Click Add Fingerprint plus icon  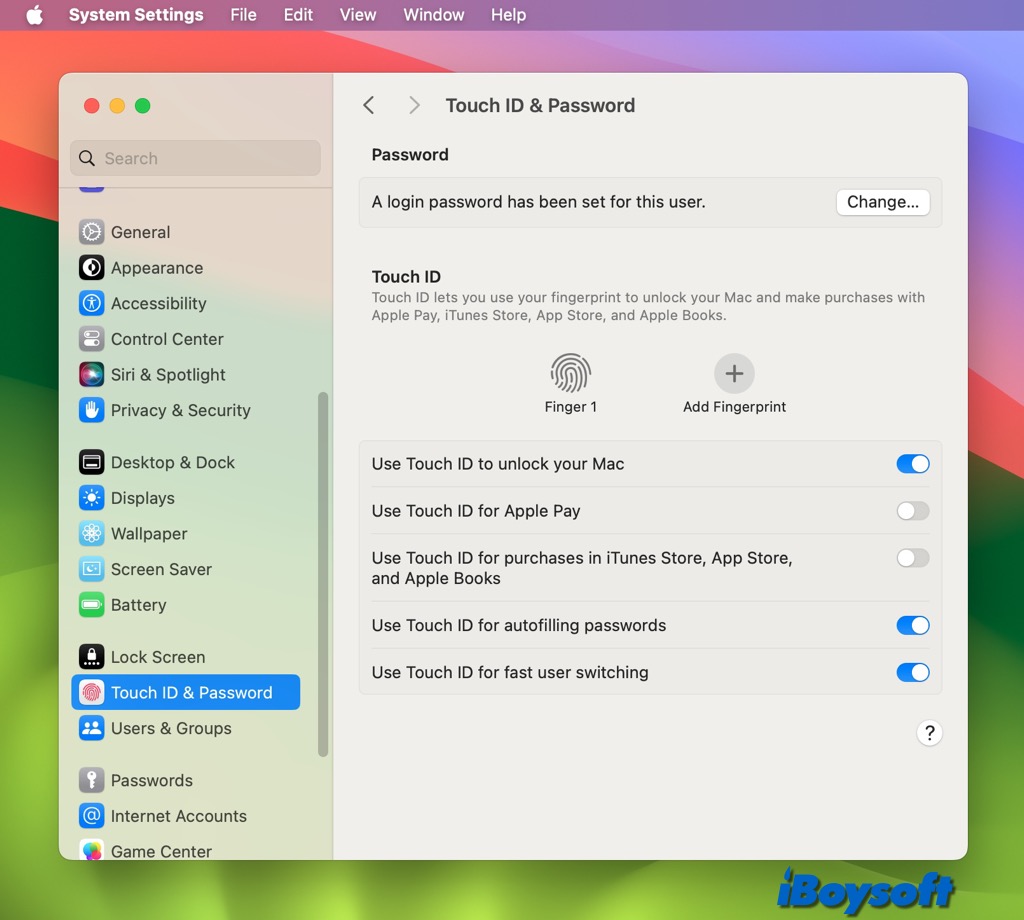[734, 371]
